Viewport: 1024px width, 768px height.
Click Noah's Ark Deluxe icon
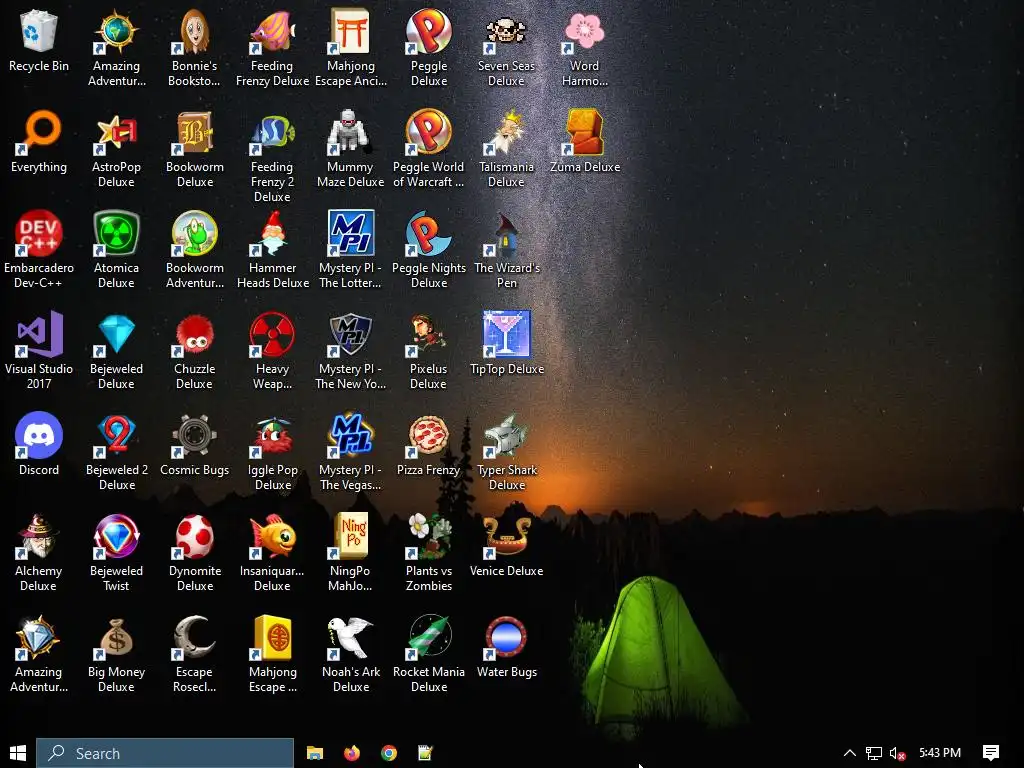click(350, 637)
